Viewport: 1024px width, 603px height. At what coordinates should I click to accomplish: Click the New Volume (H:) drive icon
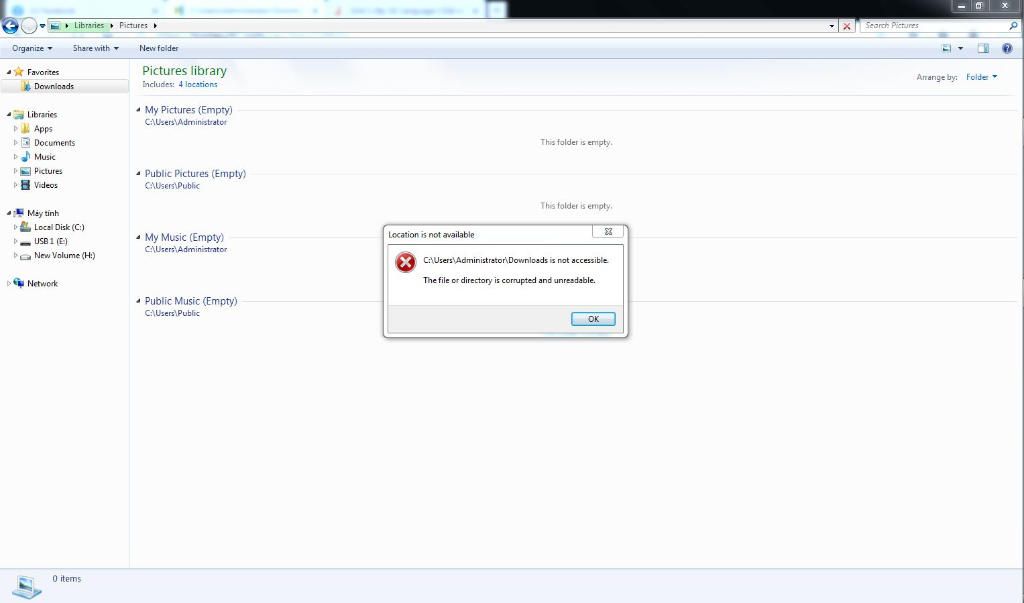pos(25,256)
